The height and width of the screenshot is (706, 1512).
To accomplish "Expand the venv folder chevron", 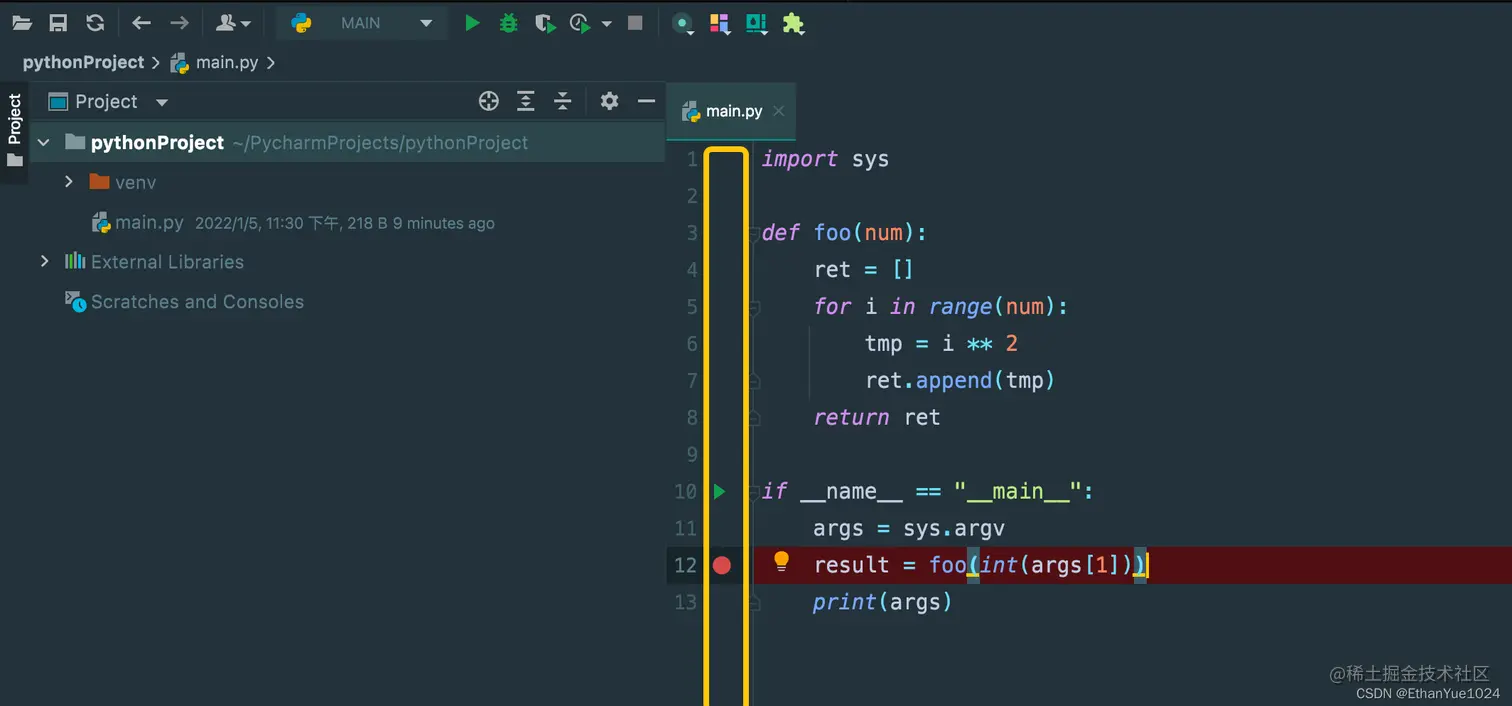I will [68, 182].
